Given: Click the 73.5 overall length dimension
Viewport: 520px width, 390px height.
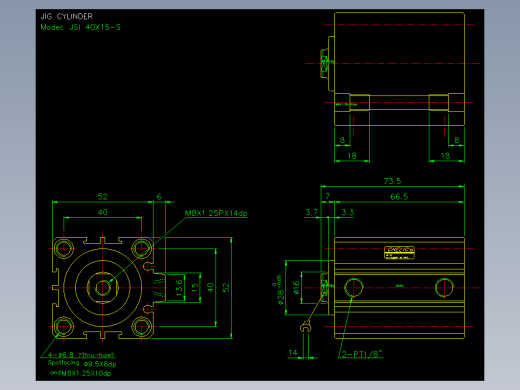Looking at the screenshot, I should pos(392,181).
